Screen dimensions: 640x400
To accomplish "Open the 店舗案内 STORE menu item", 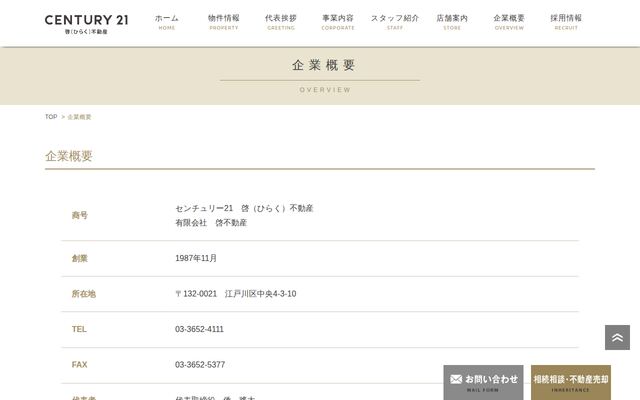I will (x=452, y=22).
